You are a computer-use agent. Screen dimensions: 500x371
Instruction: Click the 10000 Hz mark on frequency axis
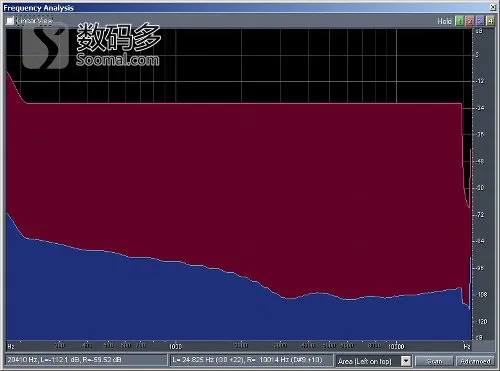click(396, 347)
